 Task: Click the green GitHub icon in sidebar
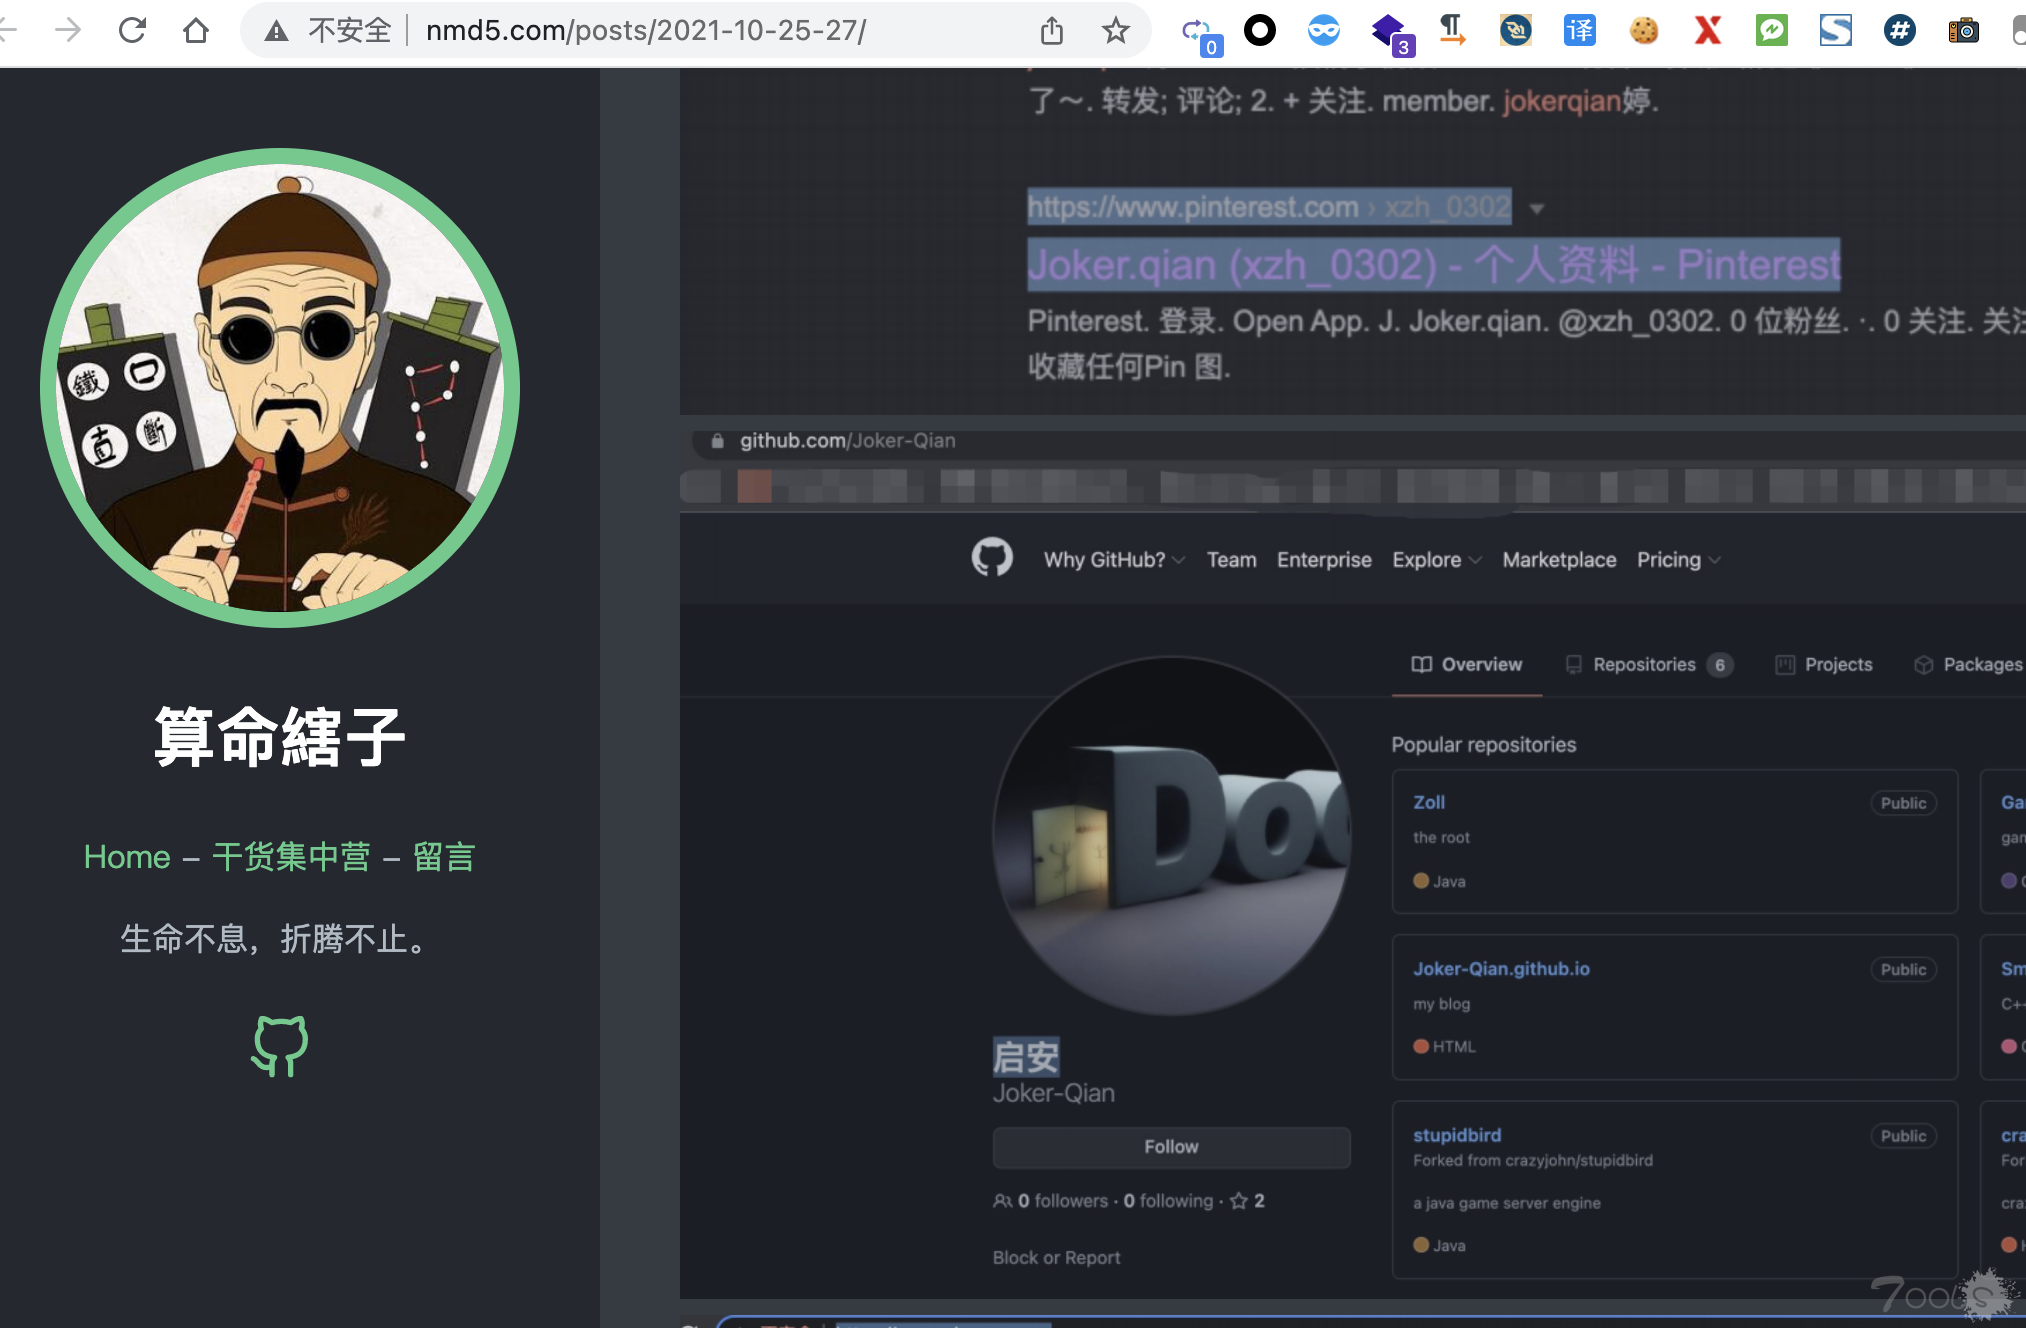pos(280,1046)
